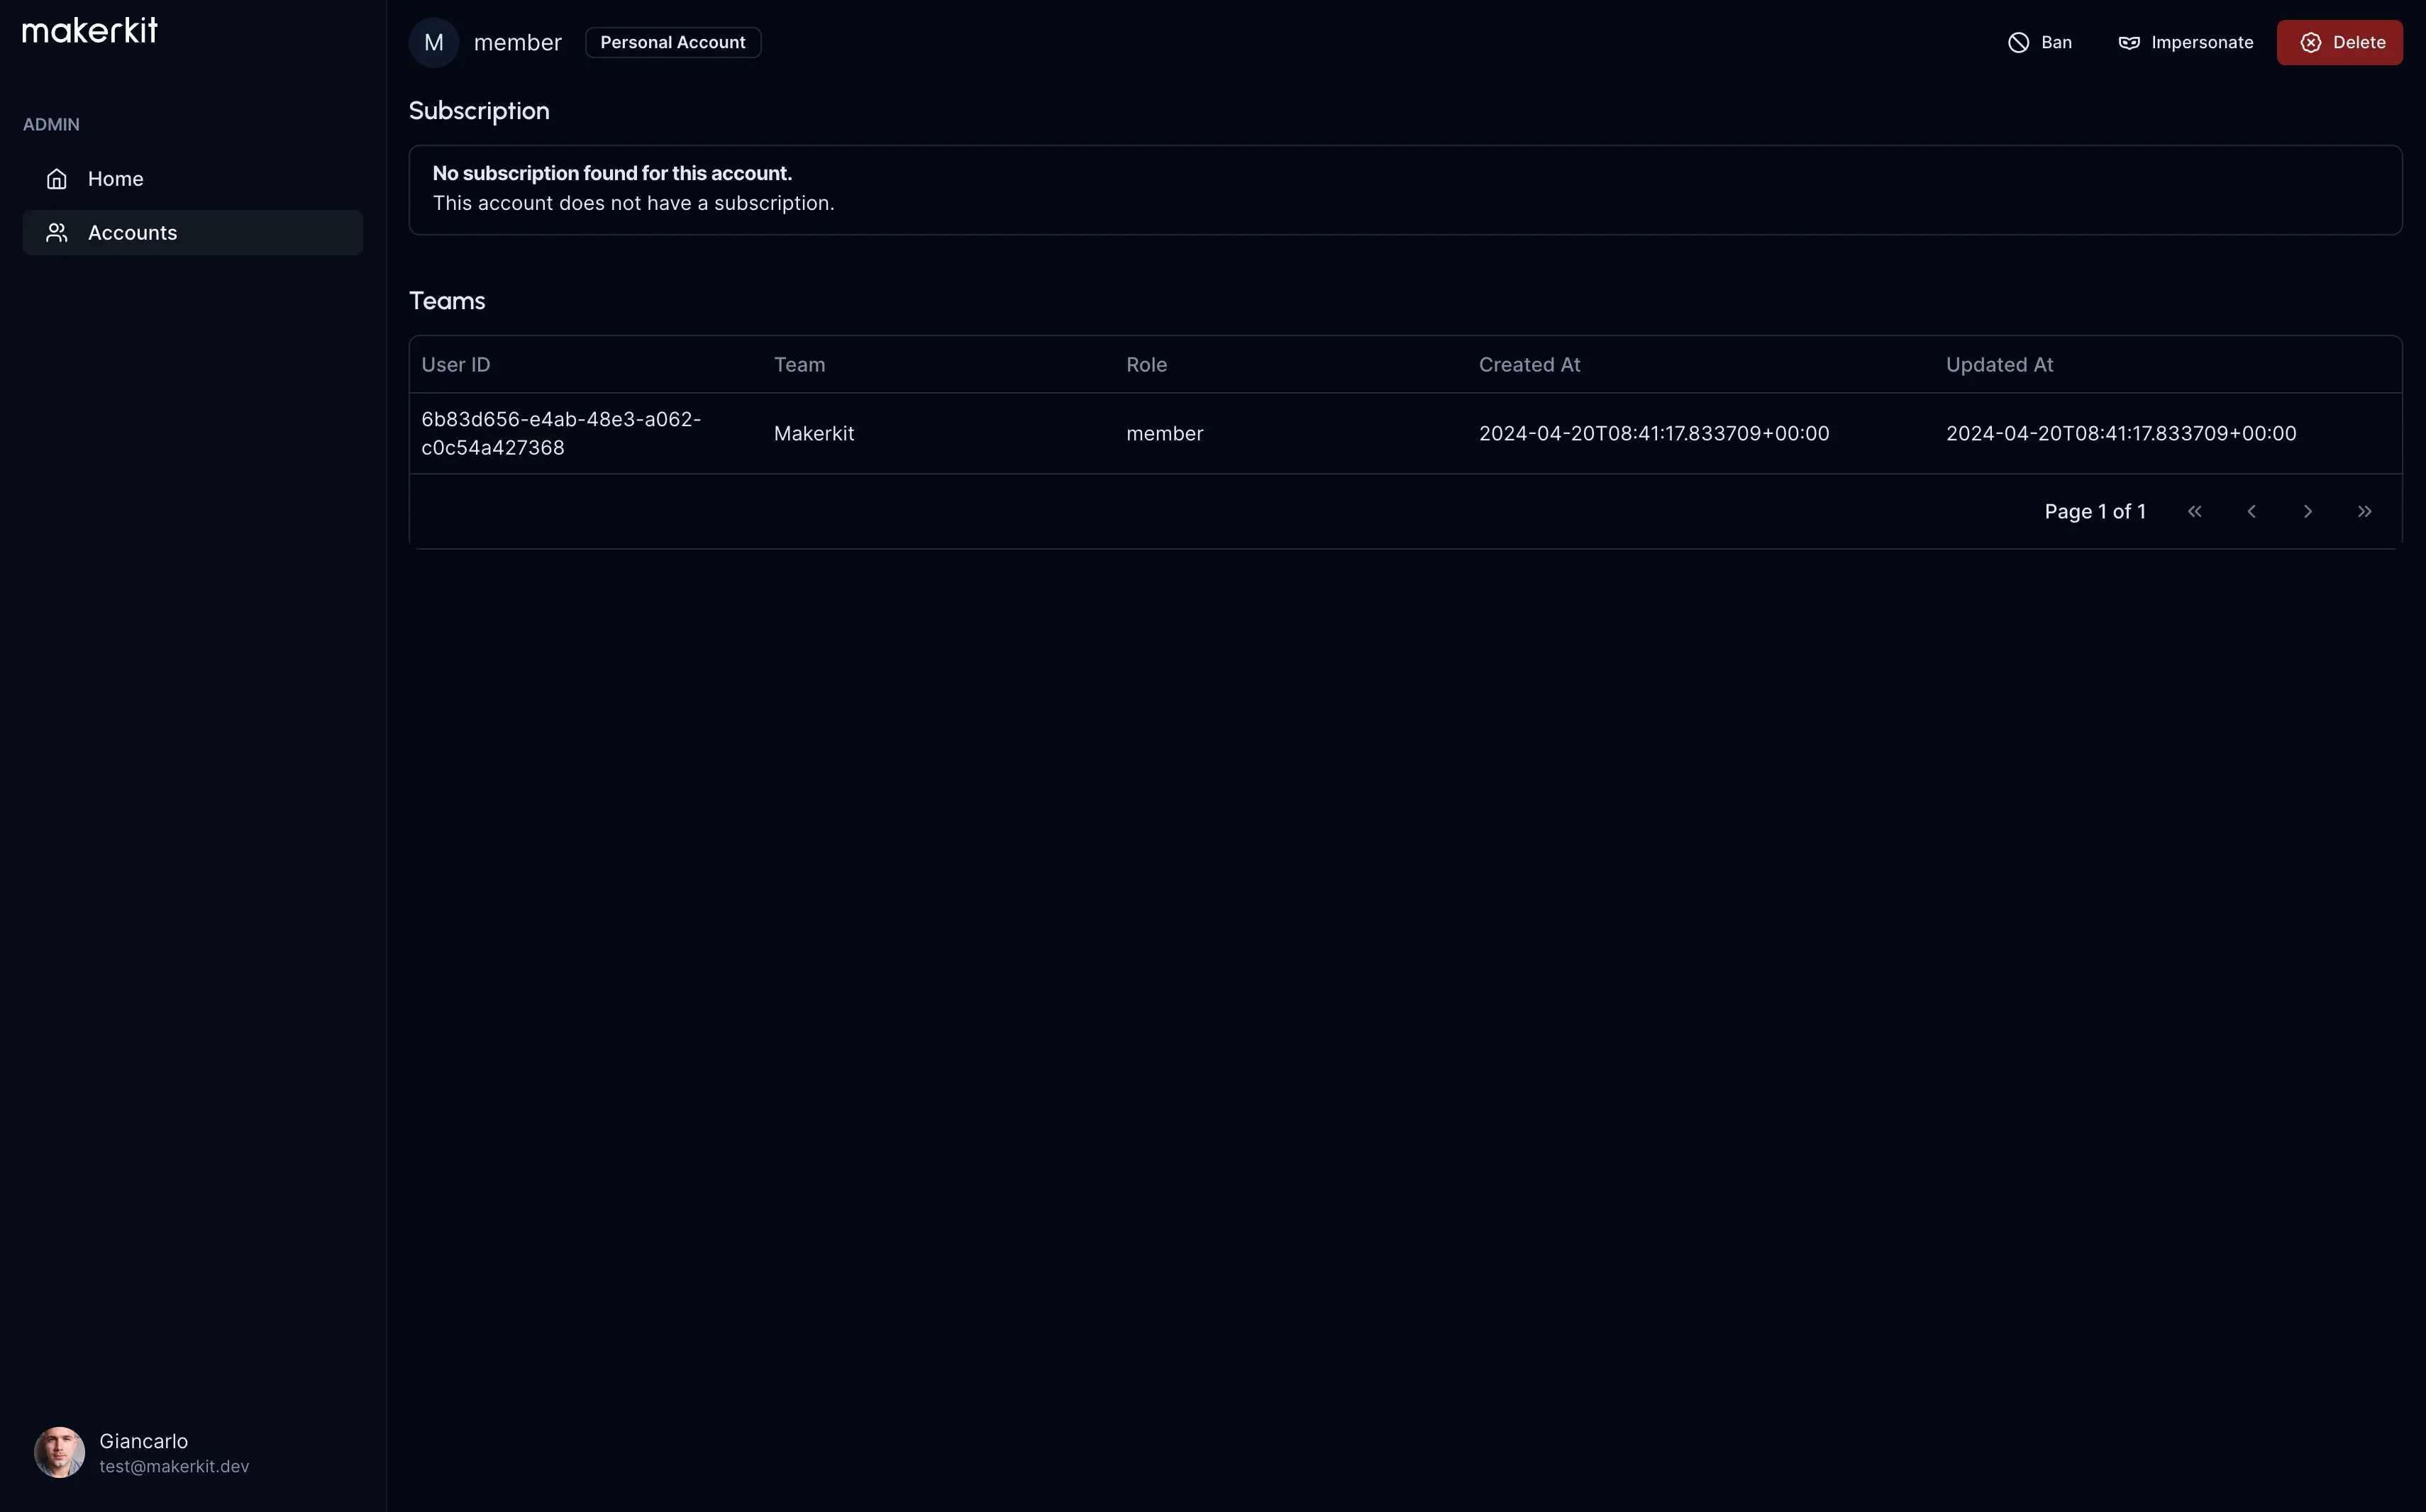Click Giancarlo's avatar photo

tap(59, 1452)
